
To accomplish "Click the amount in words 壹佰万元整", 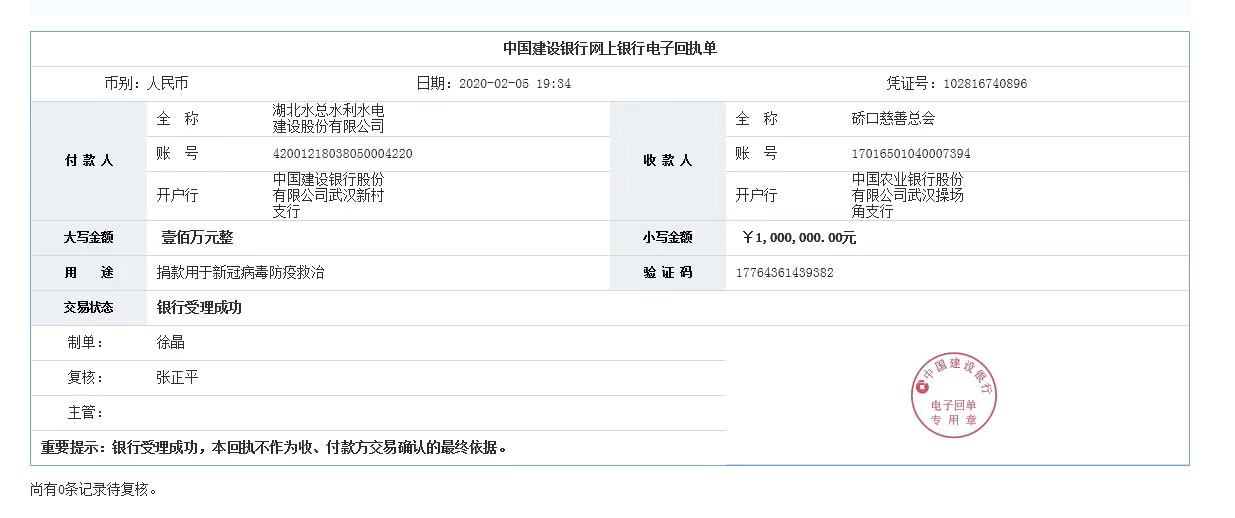I will [197, 238].
